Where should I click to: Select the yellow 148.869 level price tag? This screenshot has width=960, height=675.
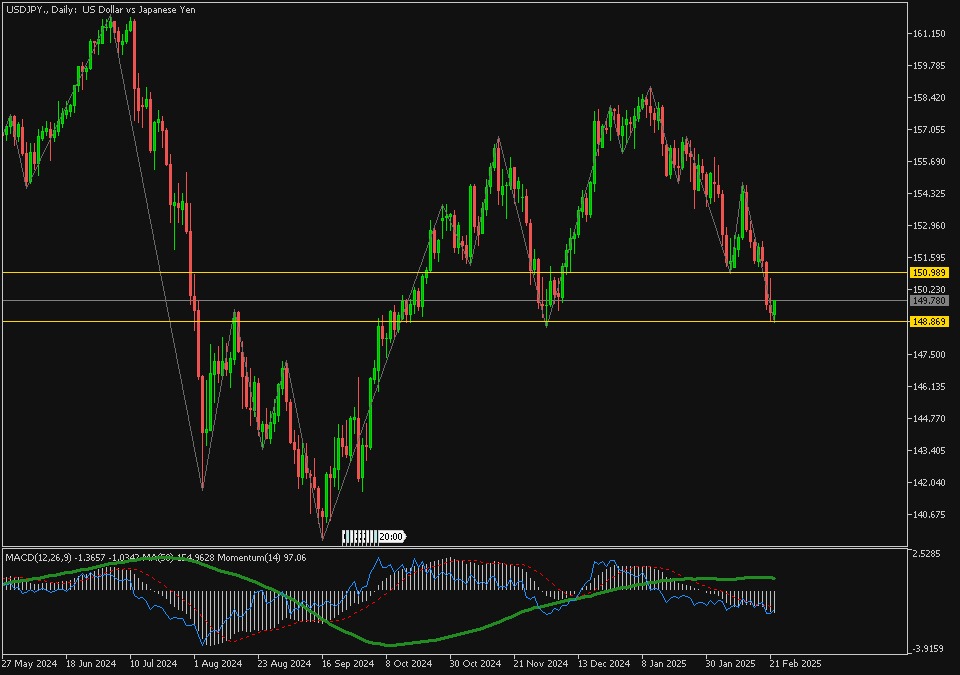tap(929, 322)
